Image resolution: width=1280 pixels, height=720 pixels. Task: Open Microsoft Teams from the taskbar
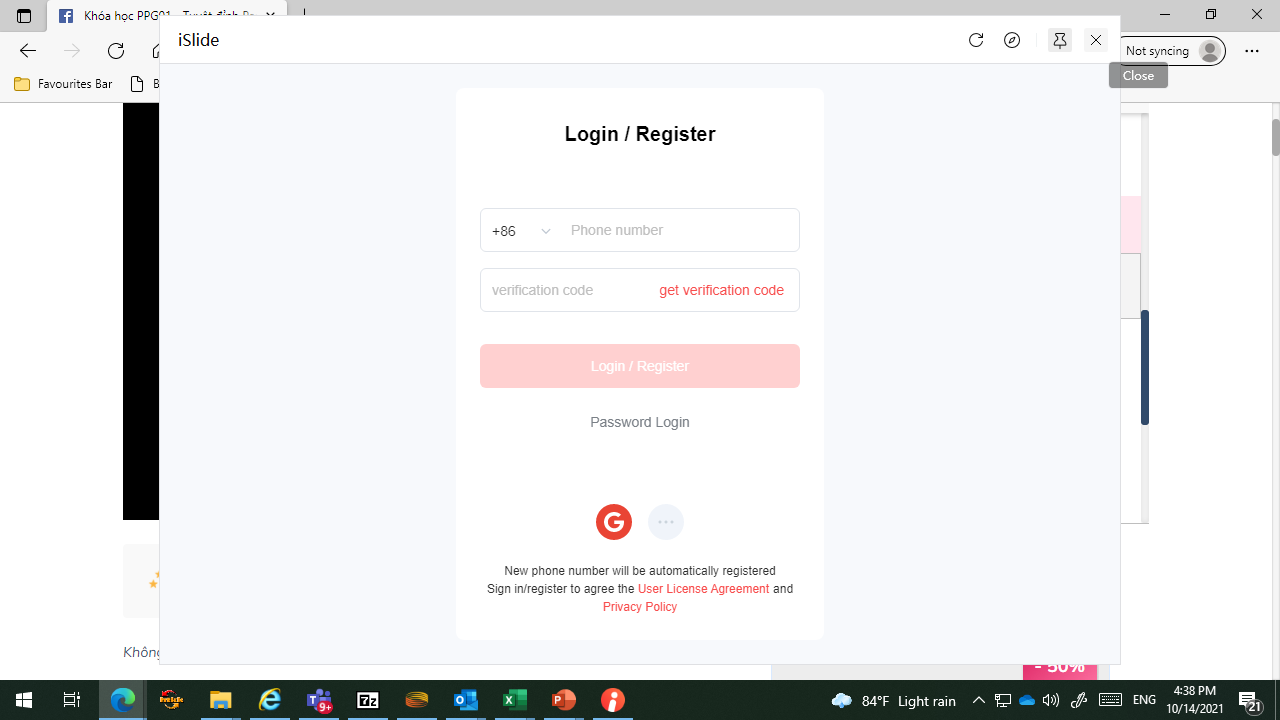tap(319, 700)
